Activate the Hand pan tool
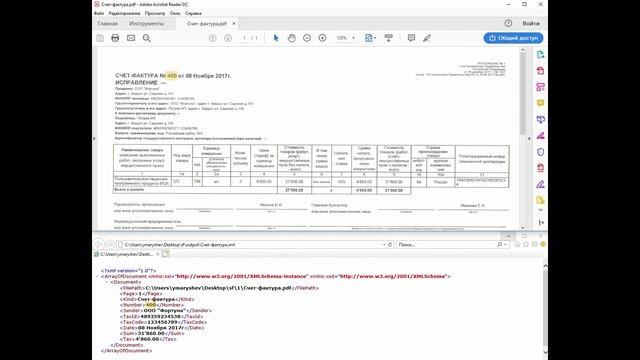 click(291, 38)
